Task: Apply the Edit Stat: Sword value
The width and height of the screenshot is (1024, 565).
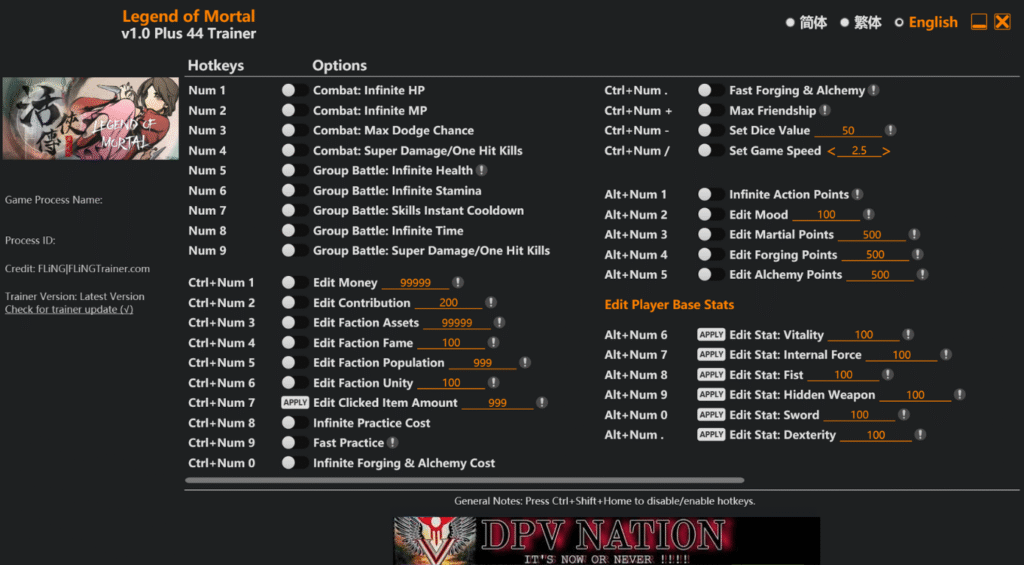Action: pos(711,415)
